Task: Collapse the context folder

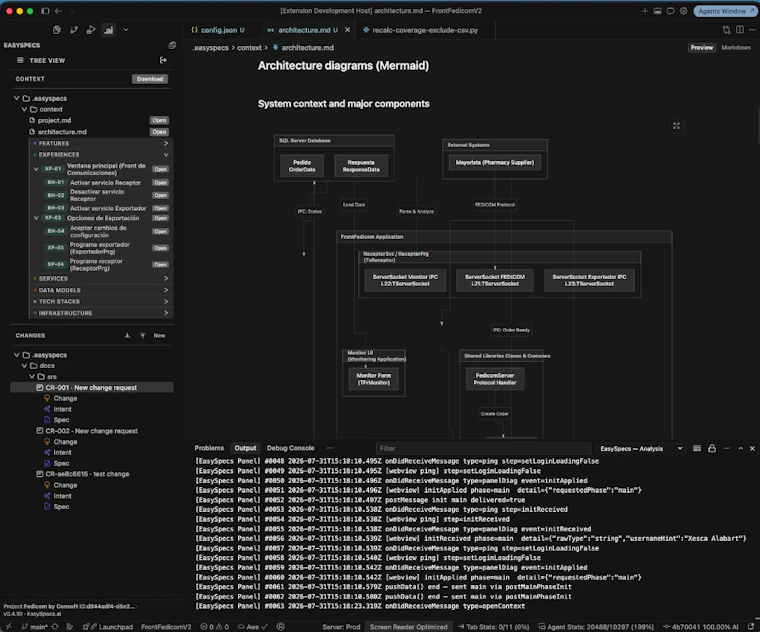Action: coord(24,109)
